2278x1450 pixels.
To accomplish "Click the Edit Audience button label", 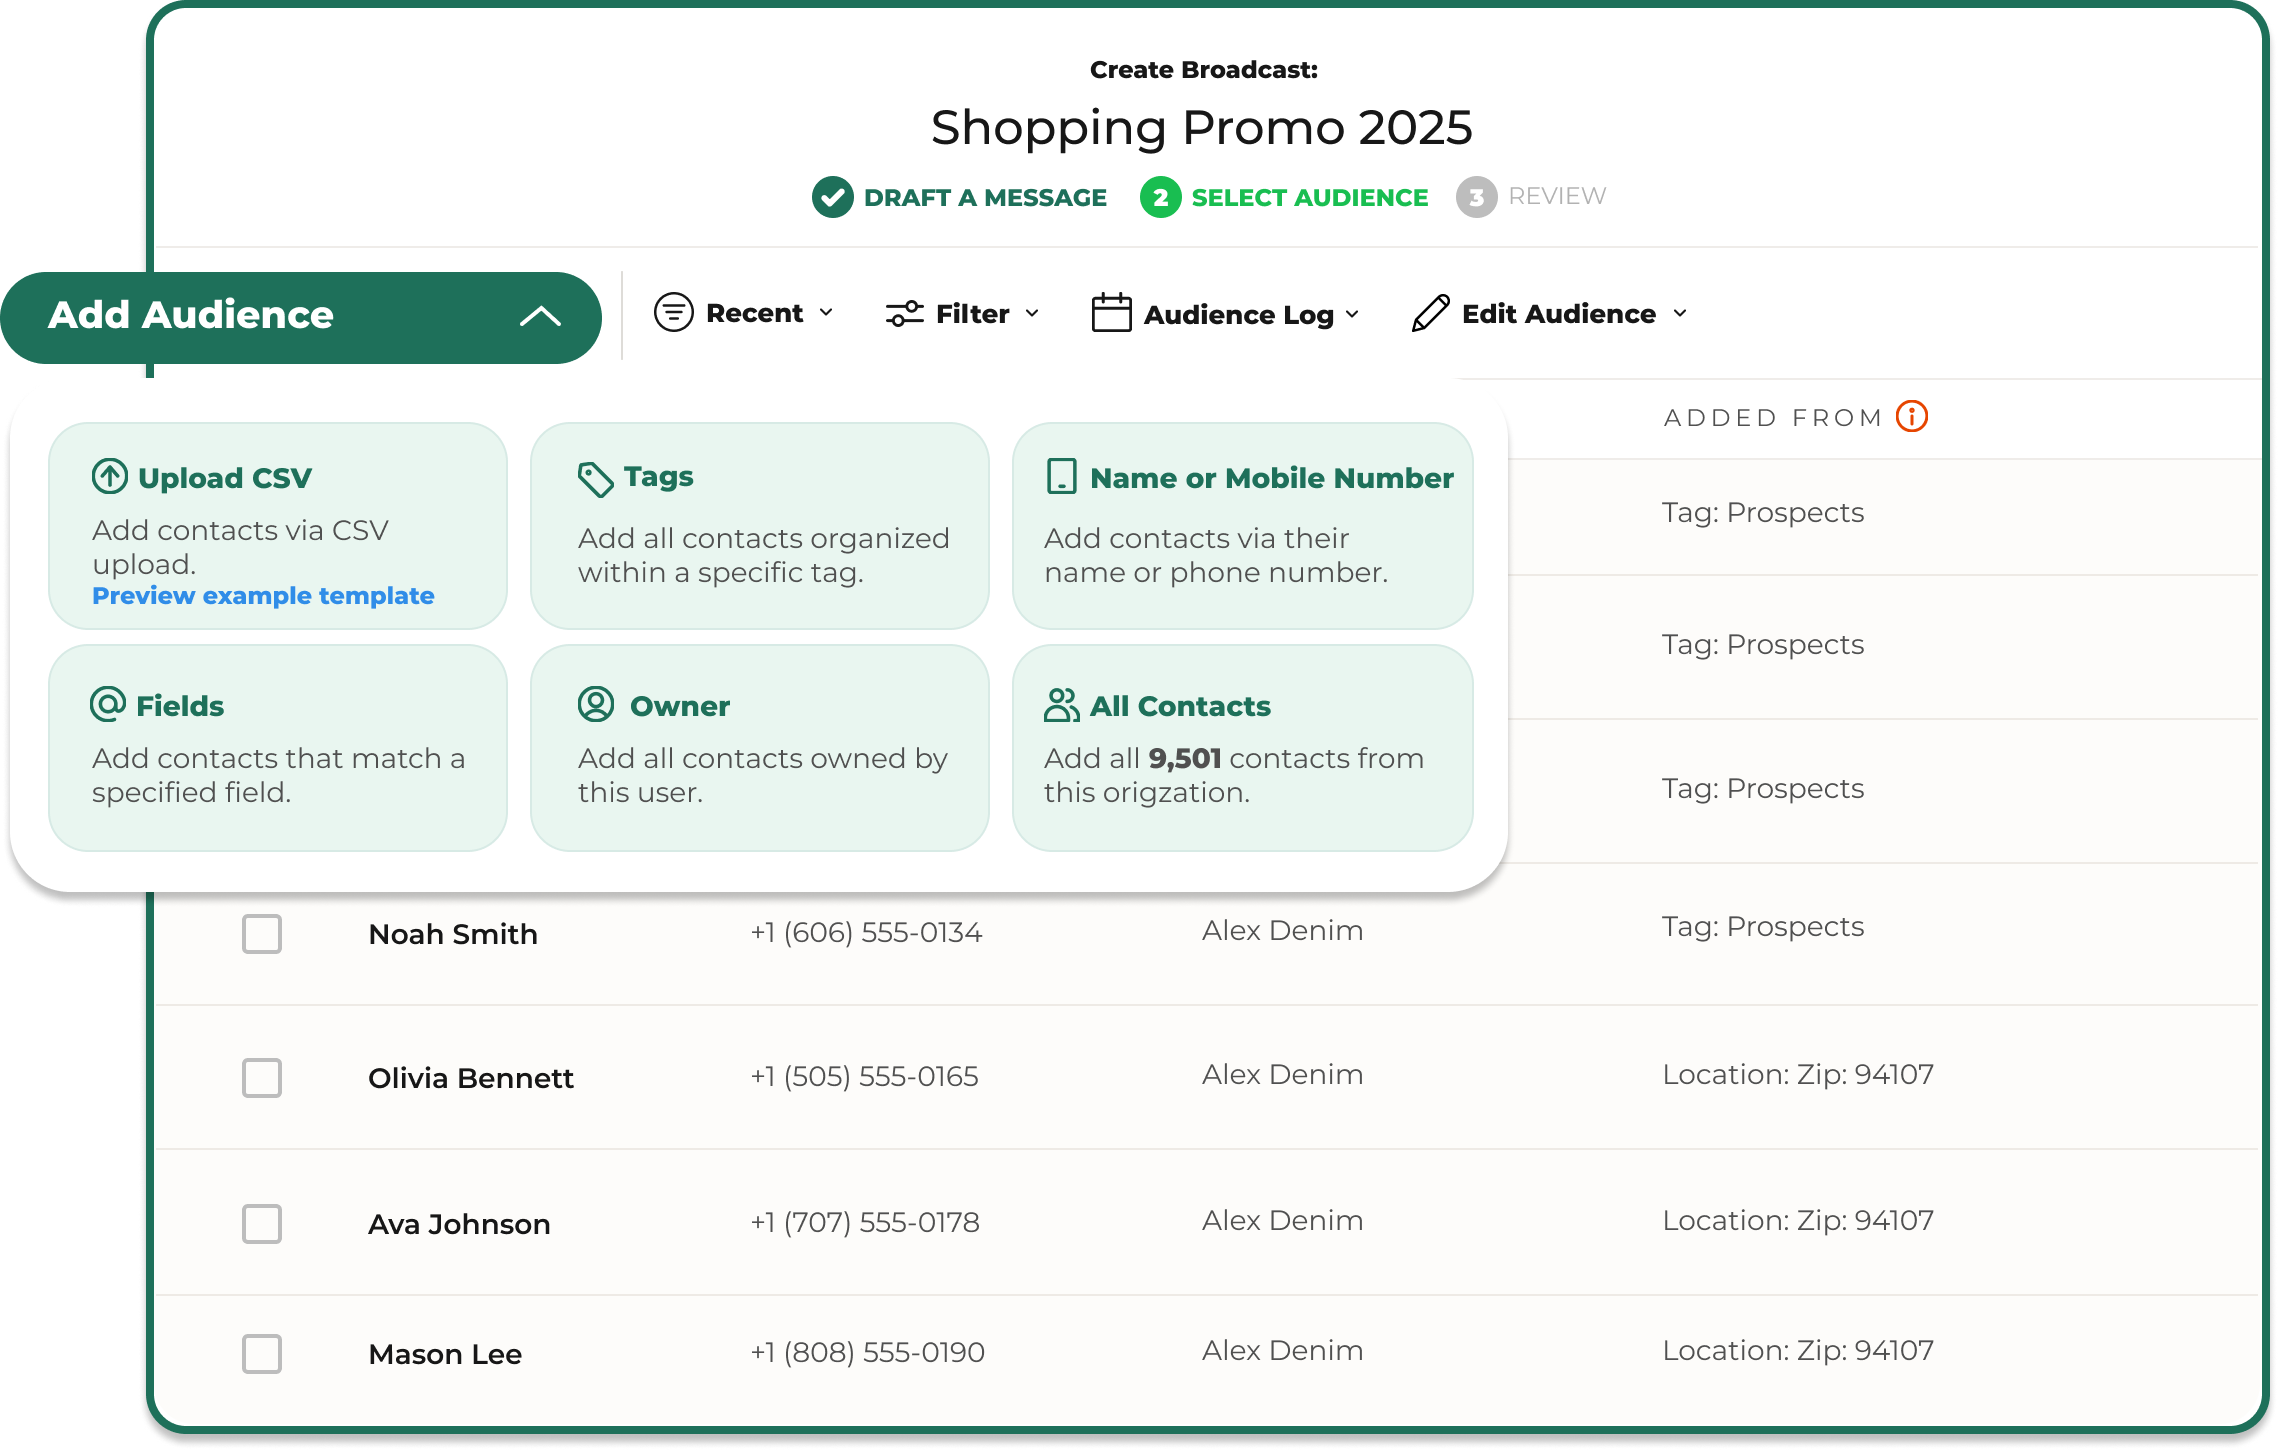I will coord(1559,314).
